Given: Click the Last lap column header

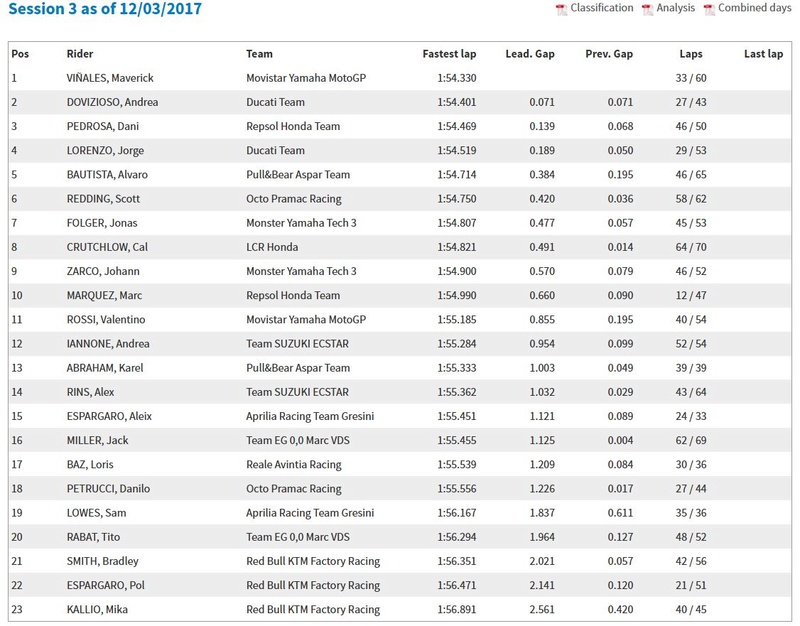Looking at the screenshot, I should pyautogui.click(x=763, y=54).
